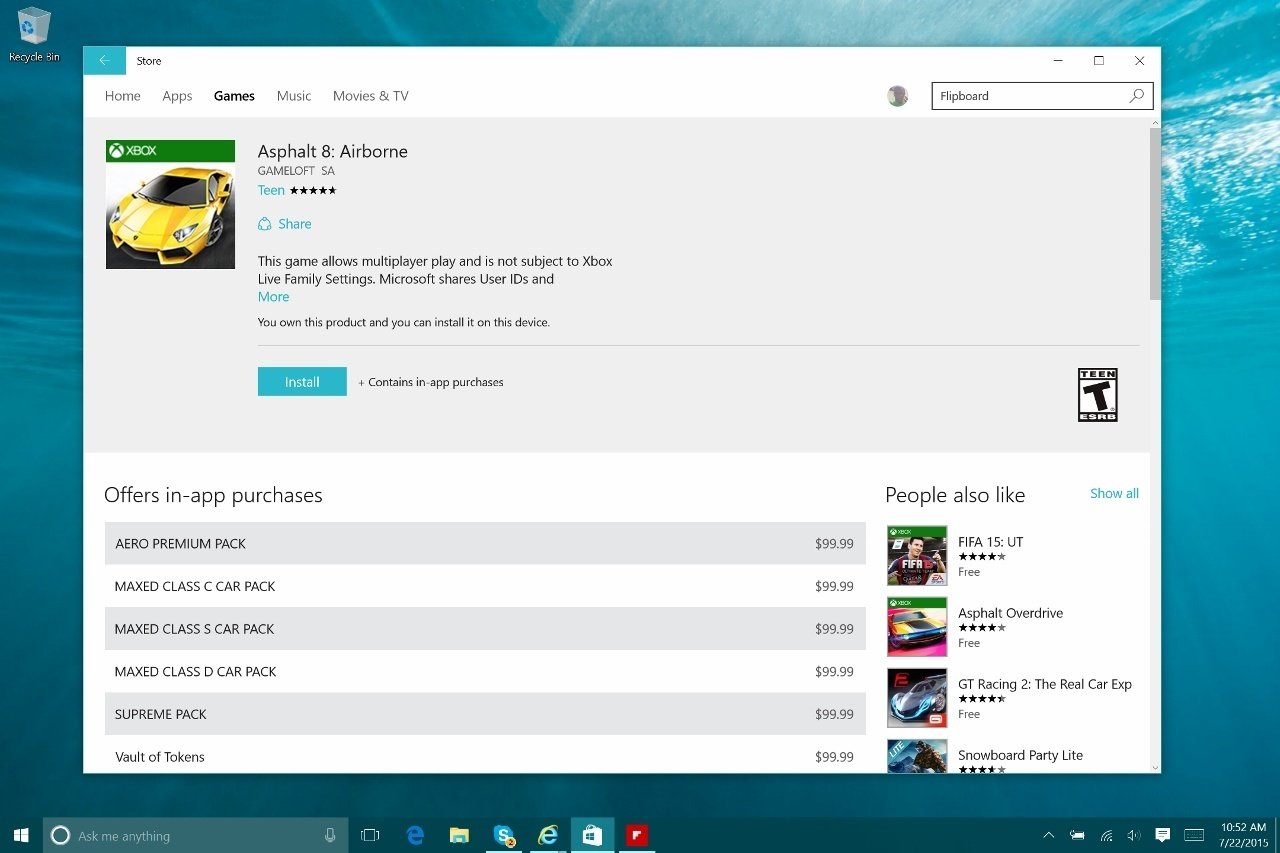
Task: Go back using the Store back arrow
Action: [104, 61]
